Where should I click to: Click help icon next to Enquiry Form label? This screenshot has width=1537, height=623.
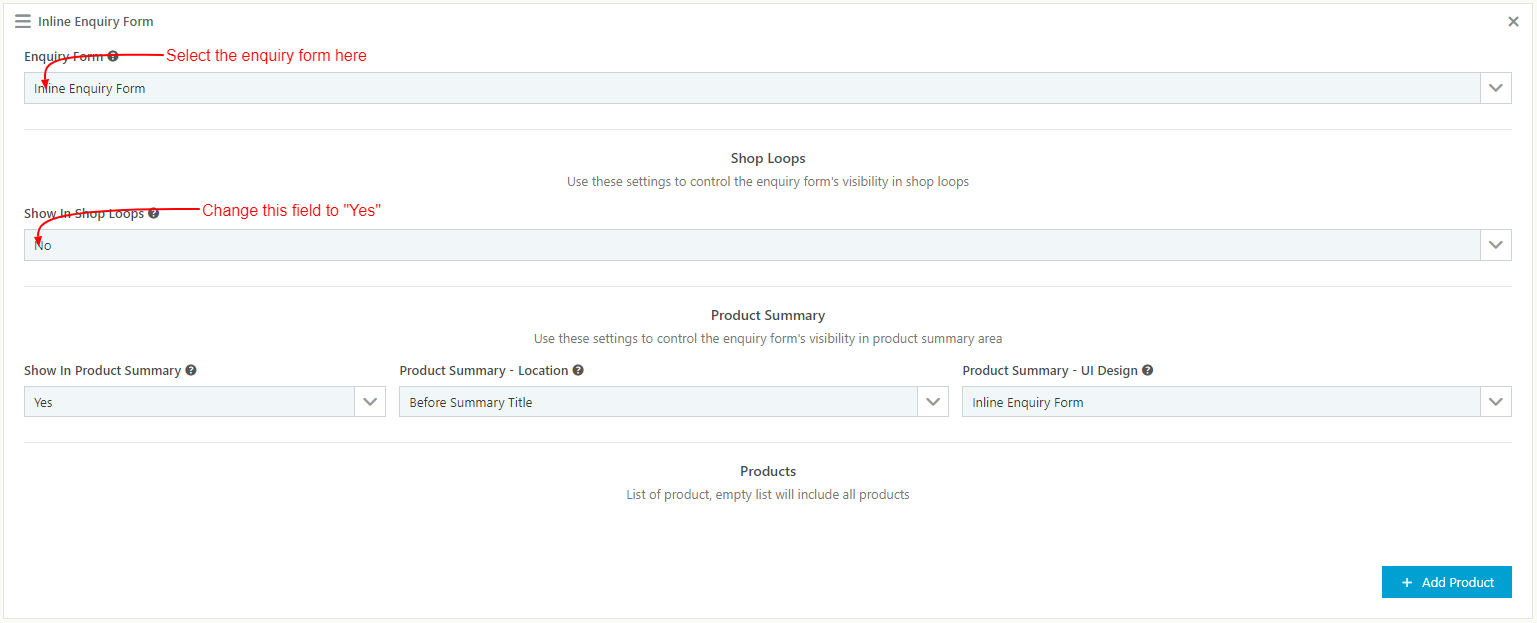(113, 57)
